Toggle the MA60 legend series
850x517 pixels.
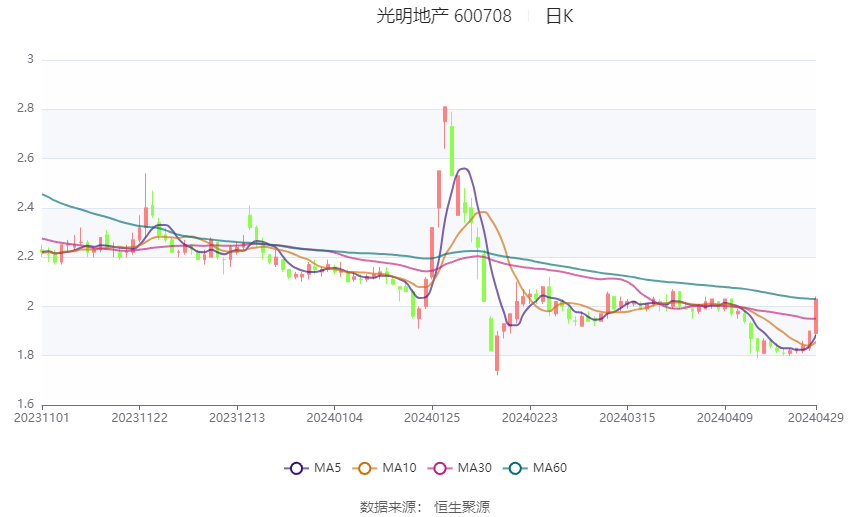point(535,468)
